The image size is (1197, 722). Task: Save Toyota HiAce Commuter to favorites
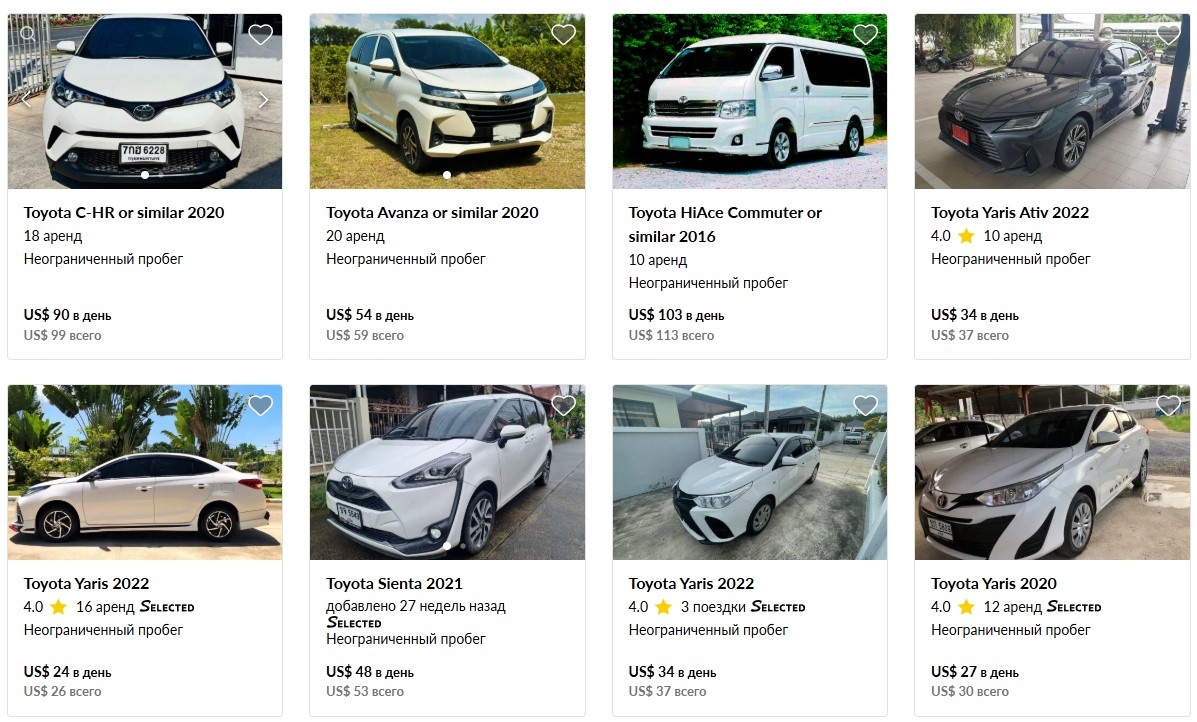pyautogui.click(x=865, y=34)
